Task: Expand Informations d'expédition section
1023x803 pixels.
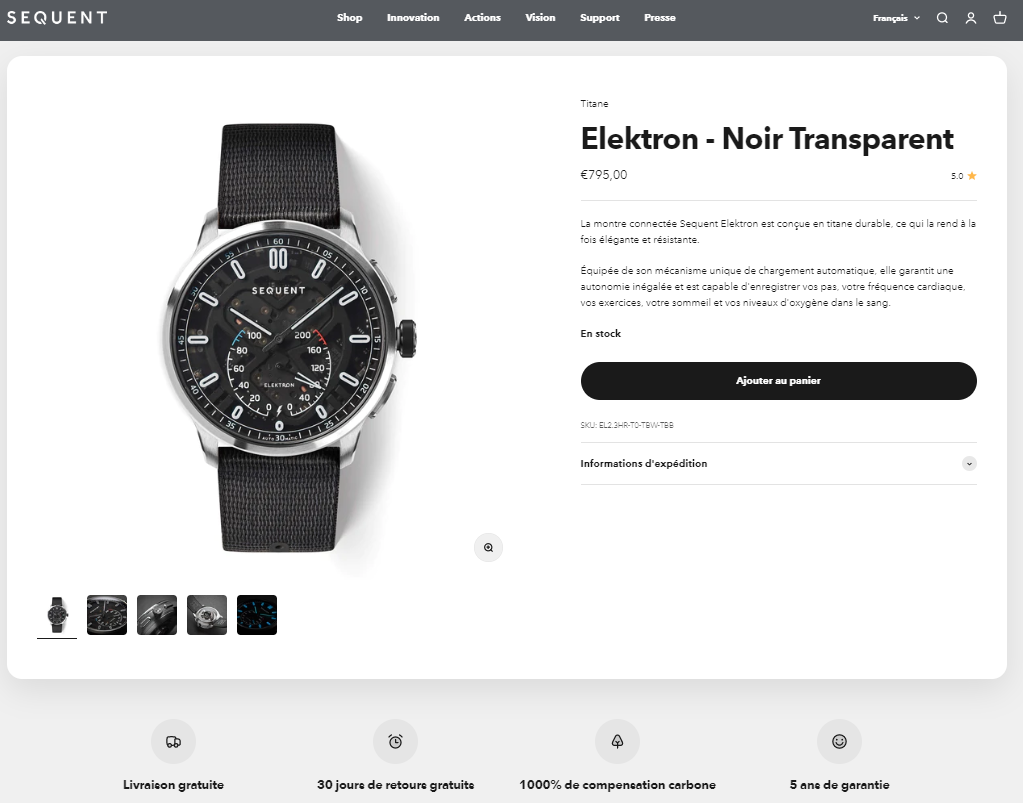Action: (x=778, y=464)
